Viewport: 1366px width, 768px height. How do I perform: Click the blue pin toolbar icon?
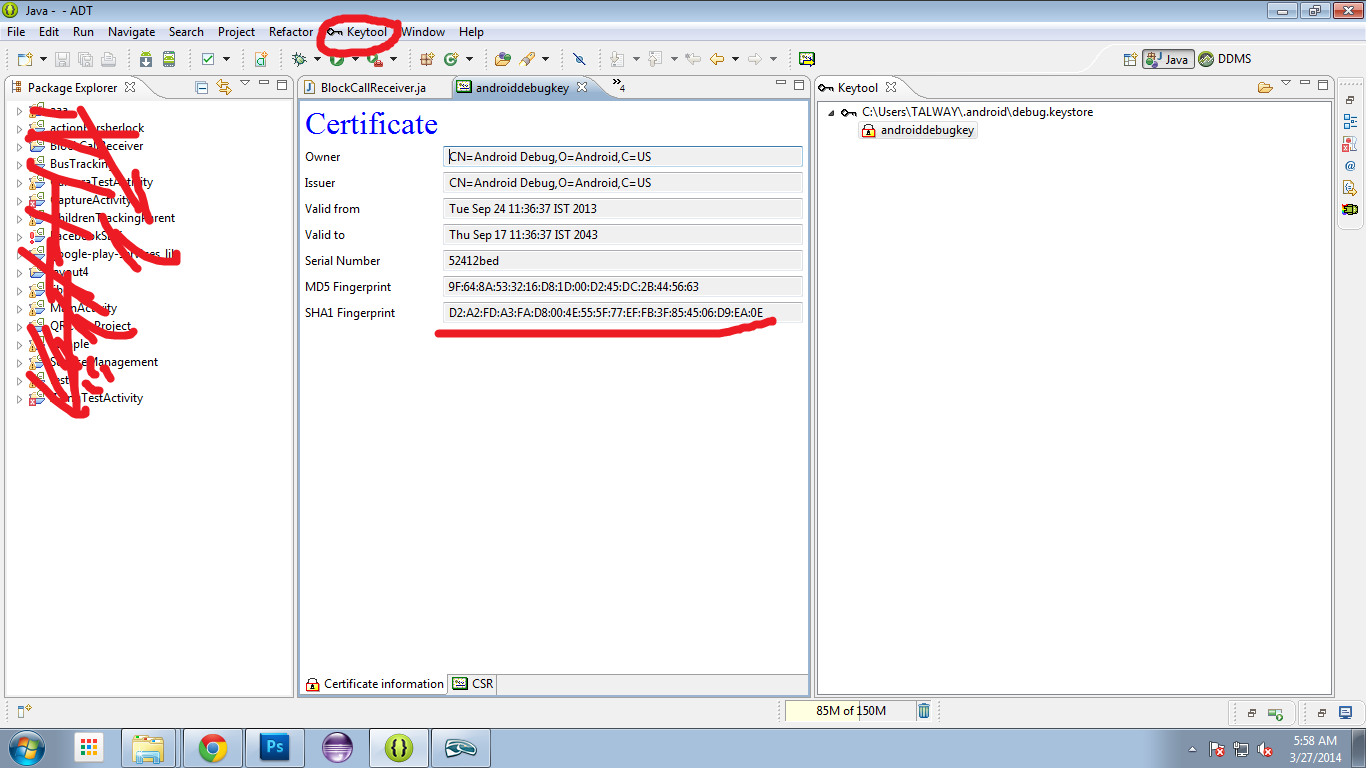[x=579, y=59]
